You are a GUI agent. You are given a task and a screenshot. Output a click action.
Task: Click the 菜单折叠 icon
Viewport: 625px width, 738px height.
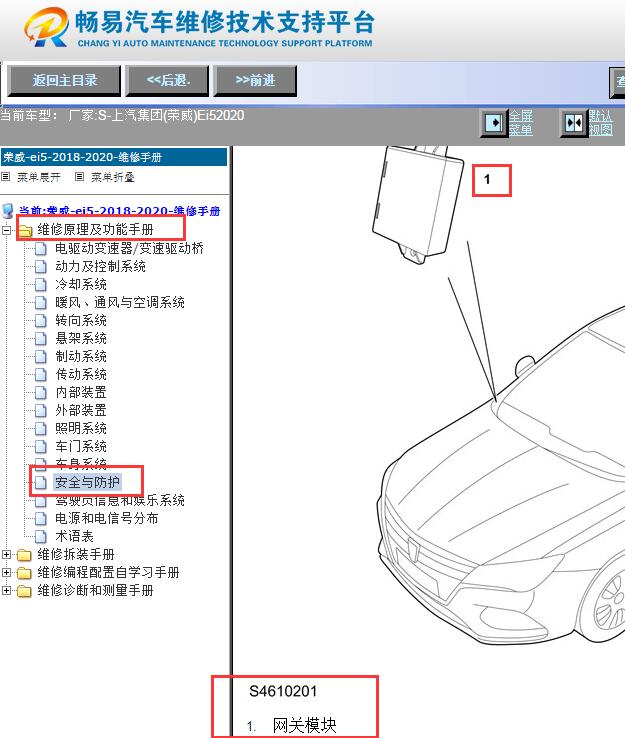point(80,176)
